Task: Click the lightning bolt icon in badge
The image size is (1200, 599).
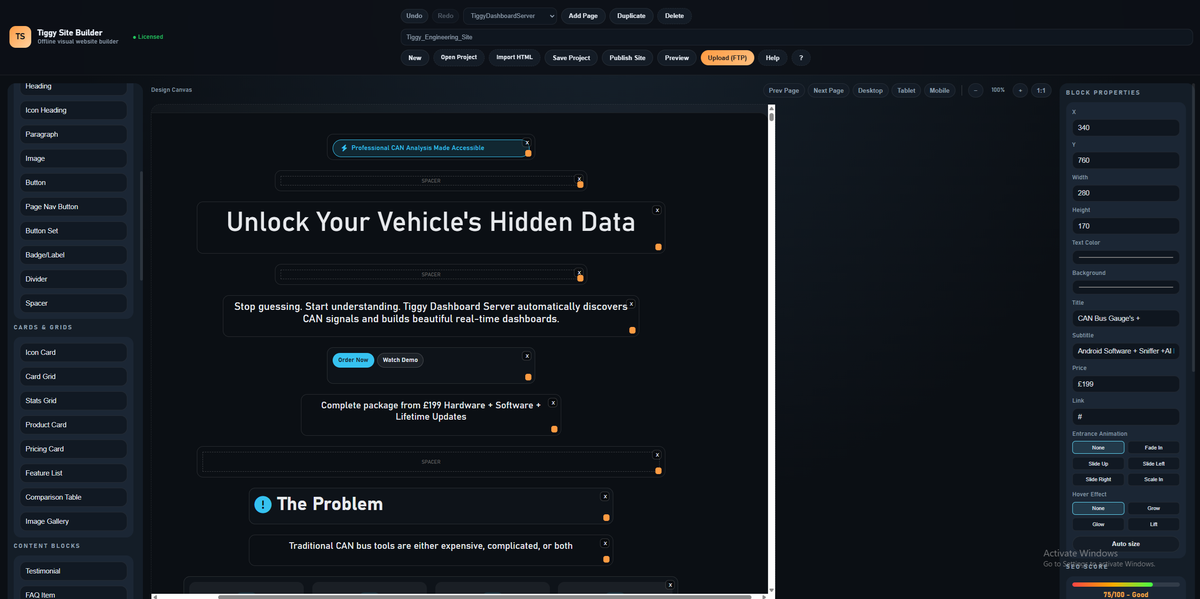Action: [x=345, y=148]
